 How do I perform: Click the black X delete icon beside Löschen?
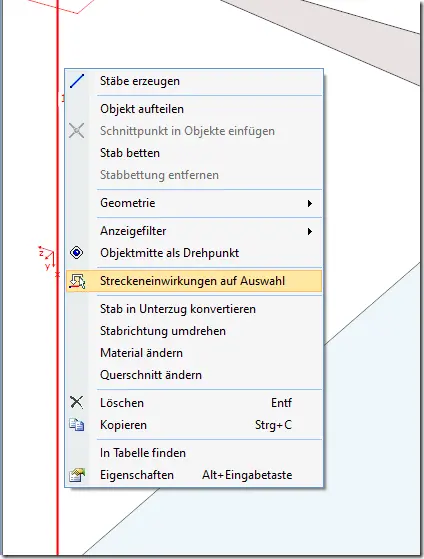[x=76, y=402]
